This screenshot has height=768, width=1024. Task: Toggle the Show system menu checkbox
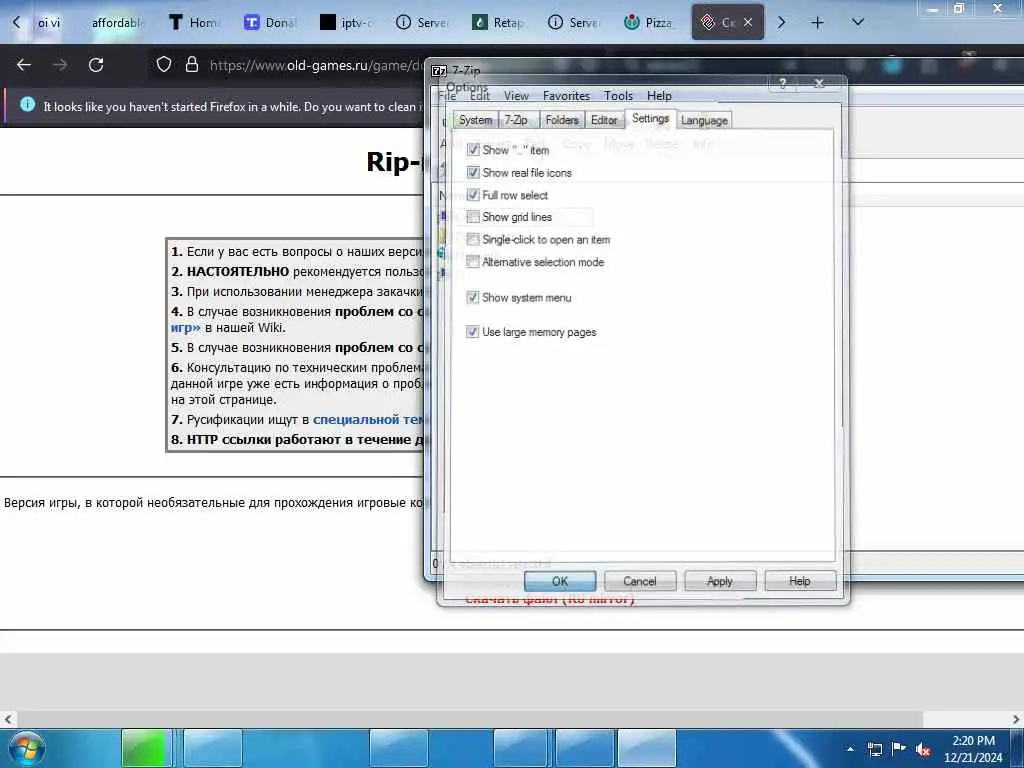473,297
